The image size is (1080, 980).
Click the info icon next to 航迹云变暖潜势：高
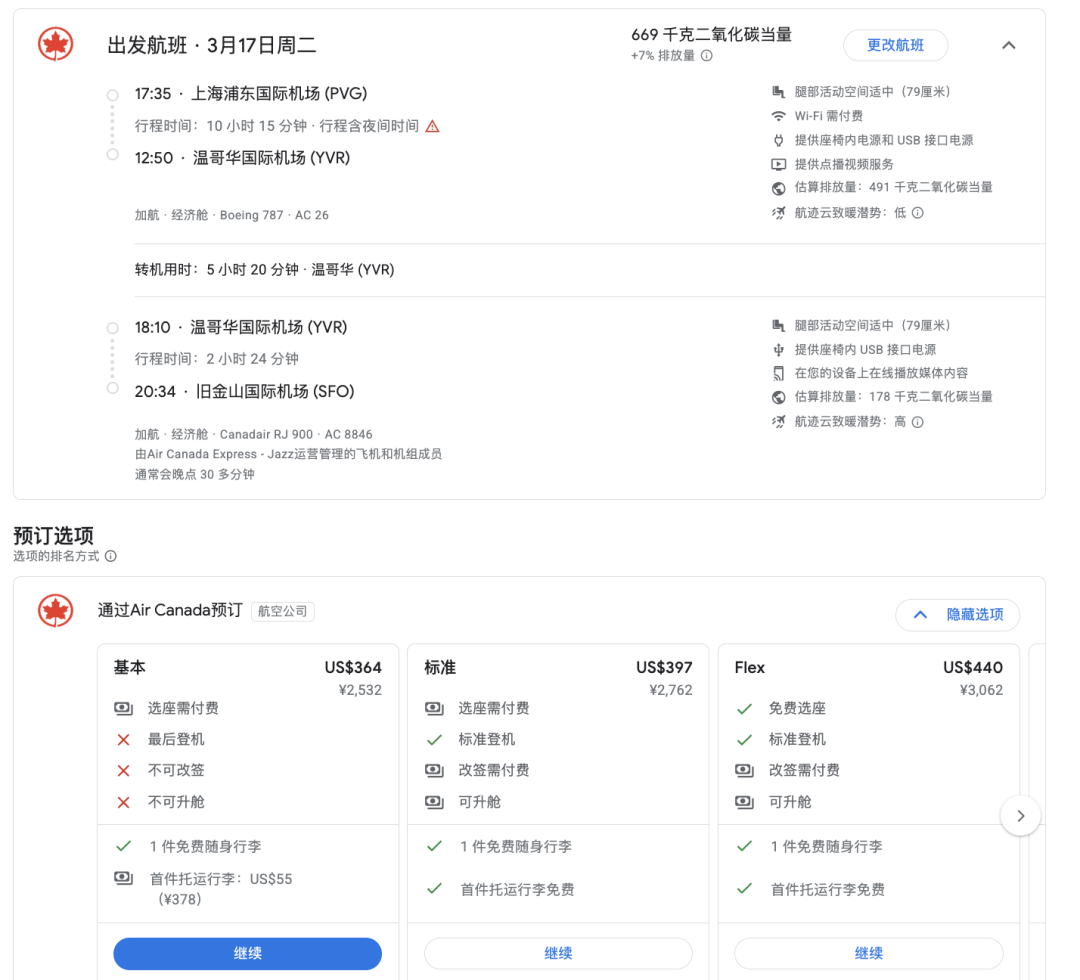click(x=917, y=422)
